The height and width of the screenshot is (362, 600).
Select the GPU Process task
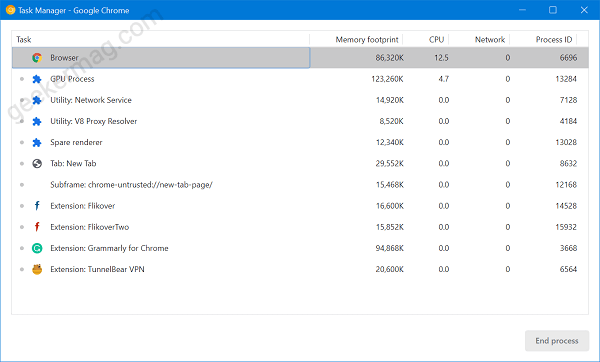point(300,79)
